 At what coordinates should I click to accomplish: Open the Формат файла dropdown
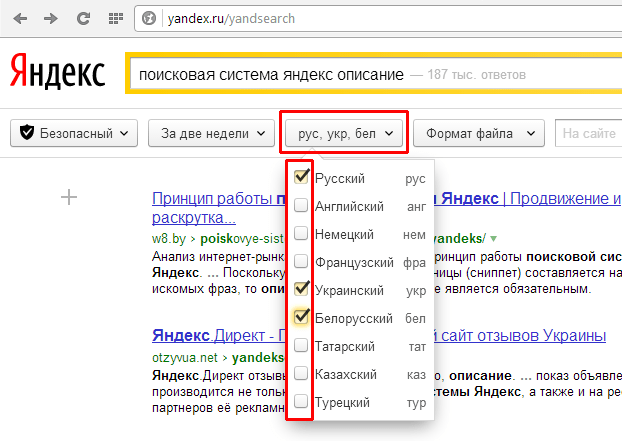(x=479, y=133)
